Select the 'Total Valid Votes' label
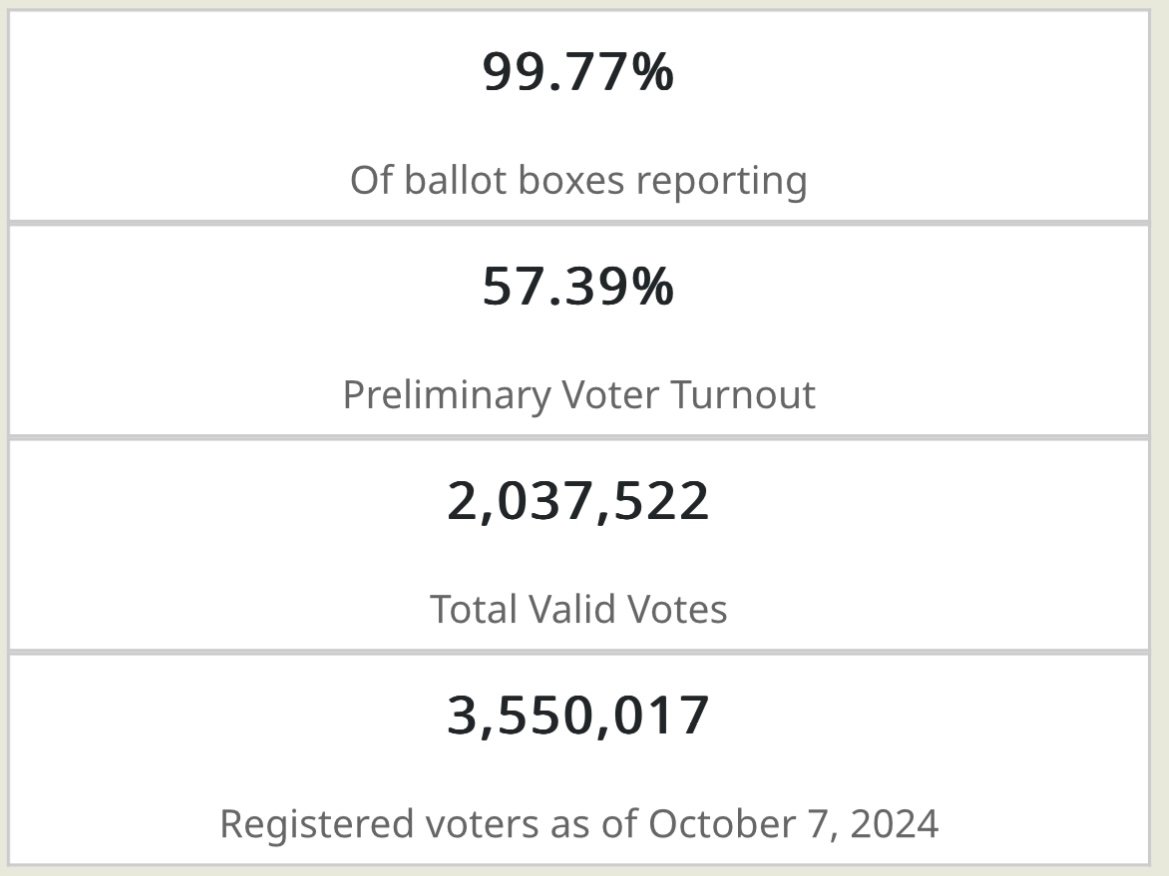The height and width of the screenshot is (876, 1169). tap(579, 609)
